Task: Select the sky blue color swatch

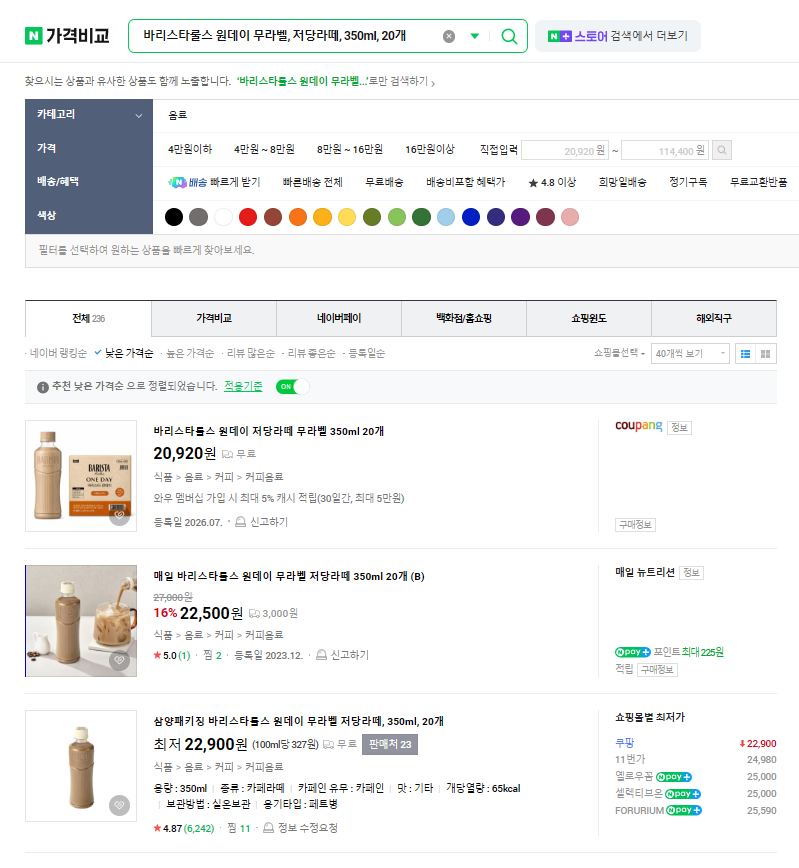Action: [x=446, y=217]
